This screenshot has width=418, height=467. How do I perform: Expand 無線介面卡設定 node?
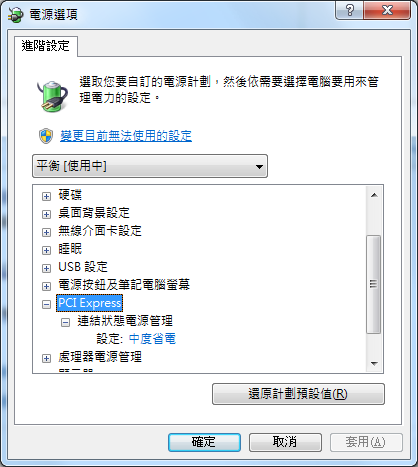pyautogui.click(x=46, y=232)
